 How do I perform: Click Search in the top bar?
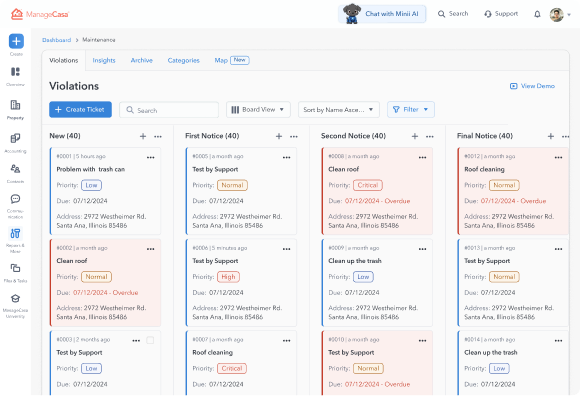pos(453,14)
